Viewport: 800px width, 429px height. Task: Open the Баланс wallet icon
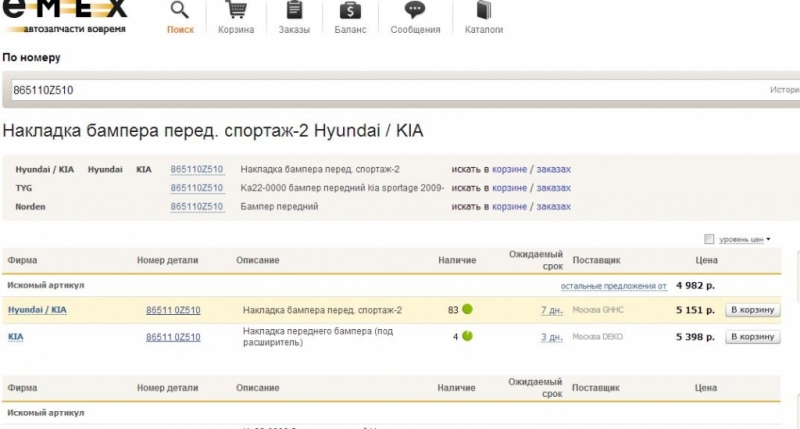coord(350,12)
